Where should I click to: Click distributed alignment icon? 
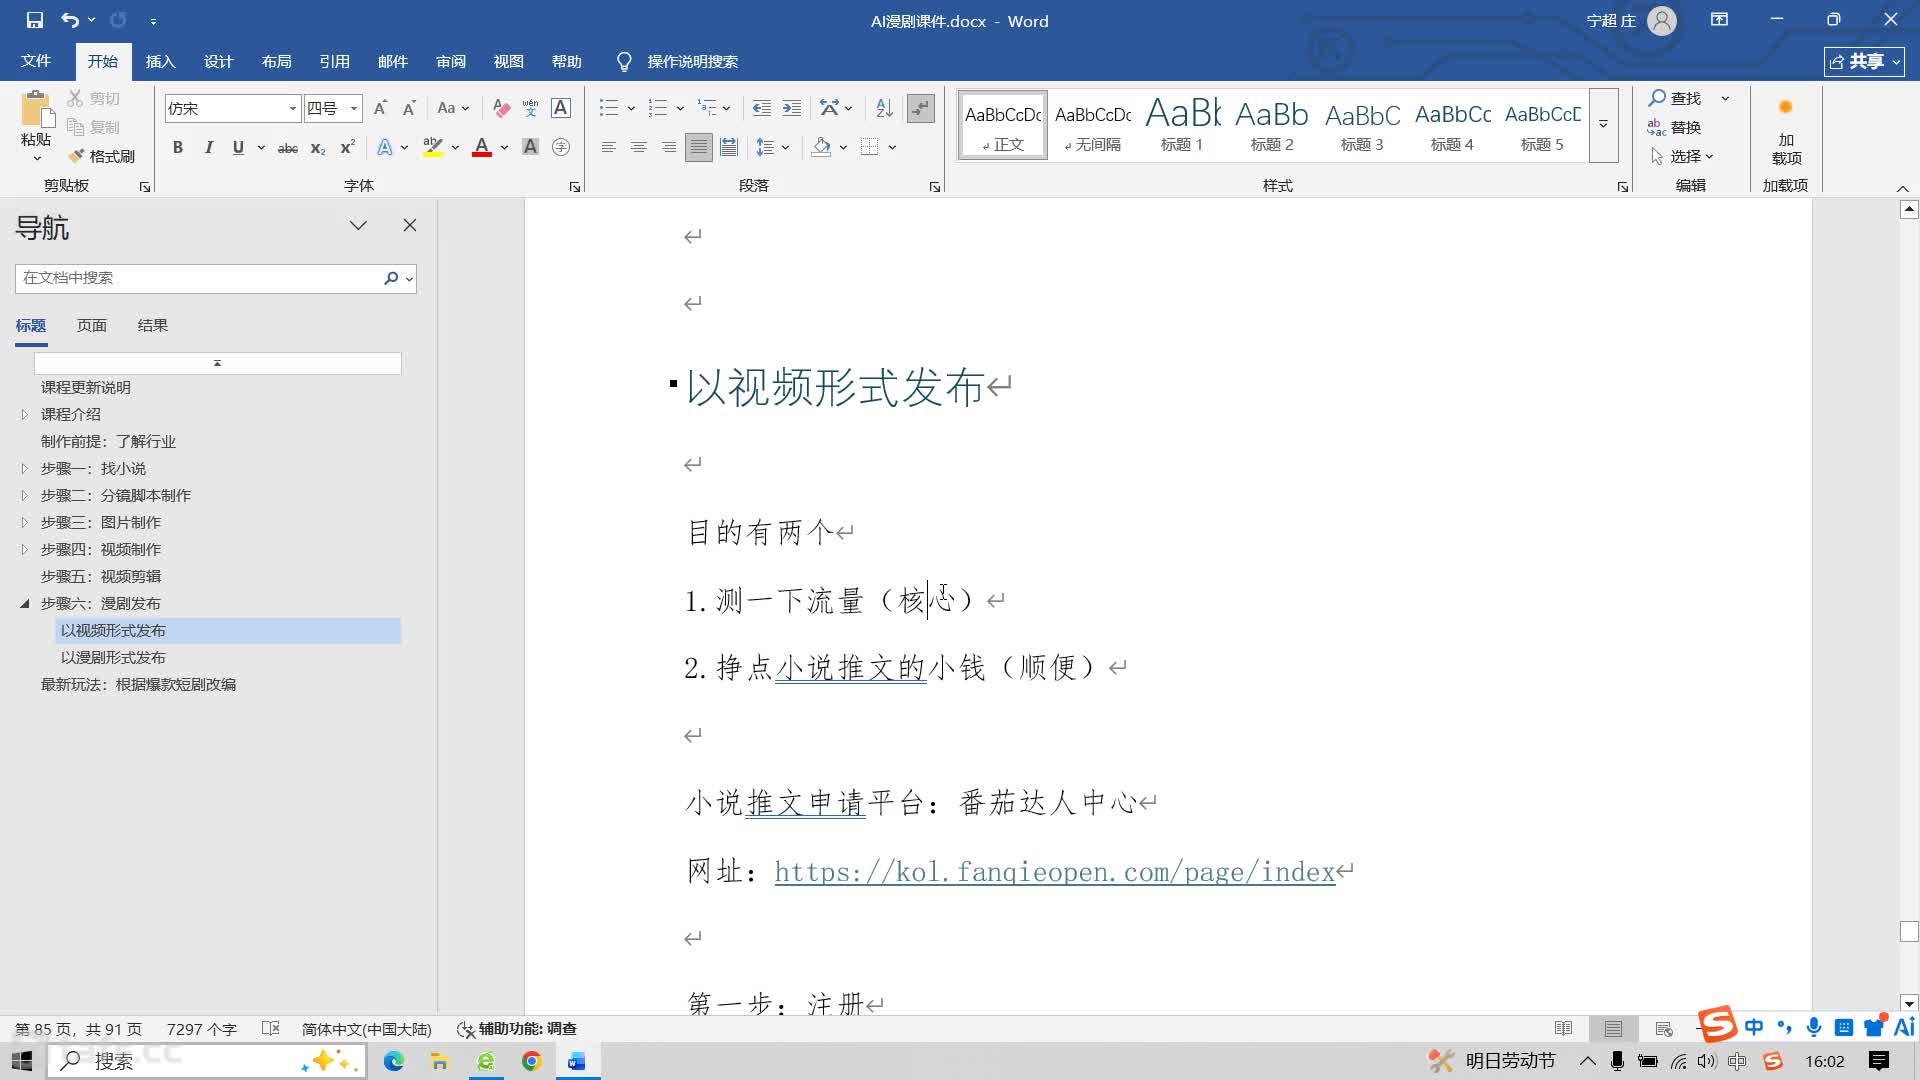tap(729, 148)
